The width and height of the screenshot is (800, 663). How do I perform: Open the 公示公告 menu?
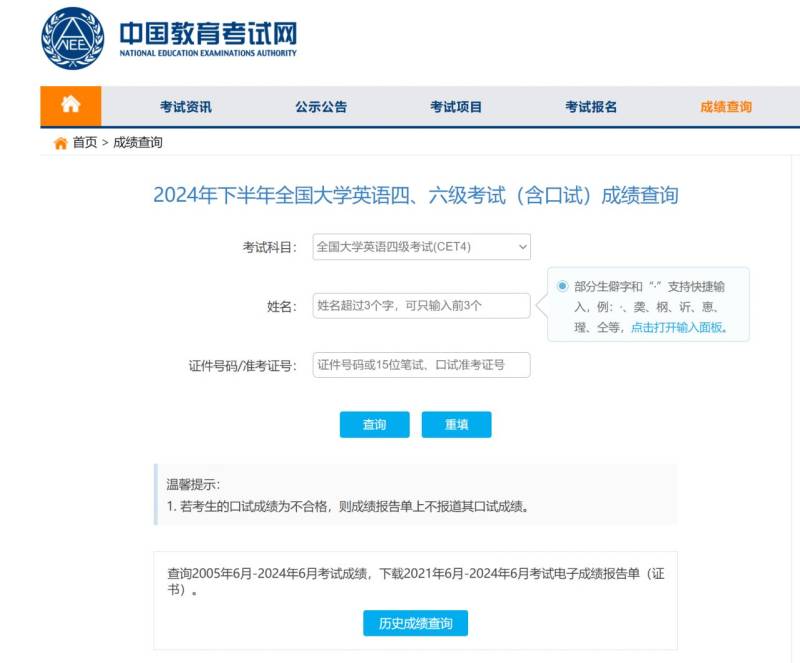pyautogui.click(x=321, y=107)
